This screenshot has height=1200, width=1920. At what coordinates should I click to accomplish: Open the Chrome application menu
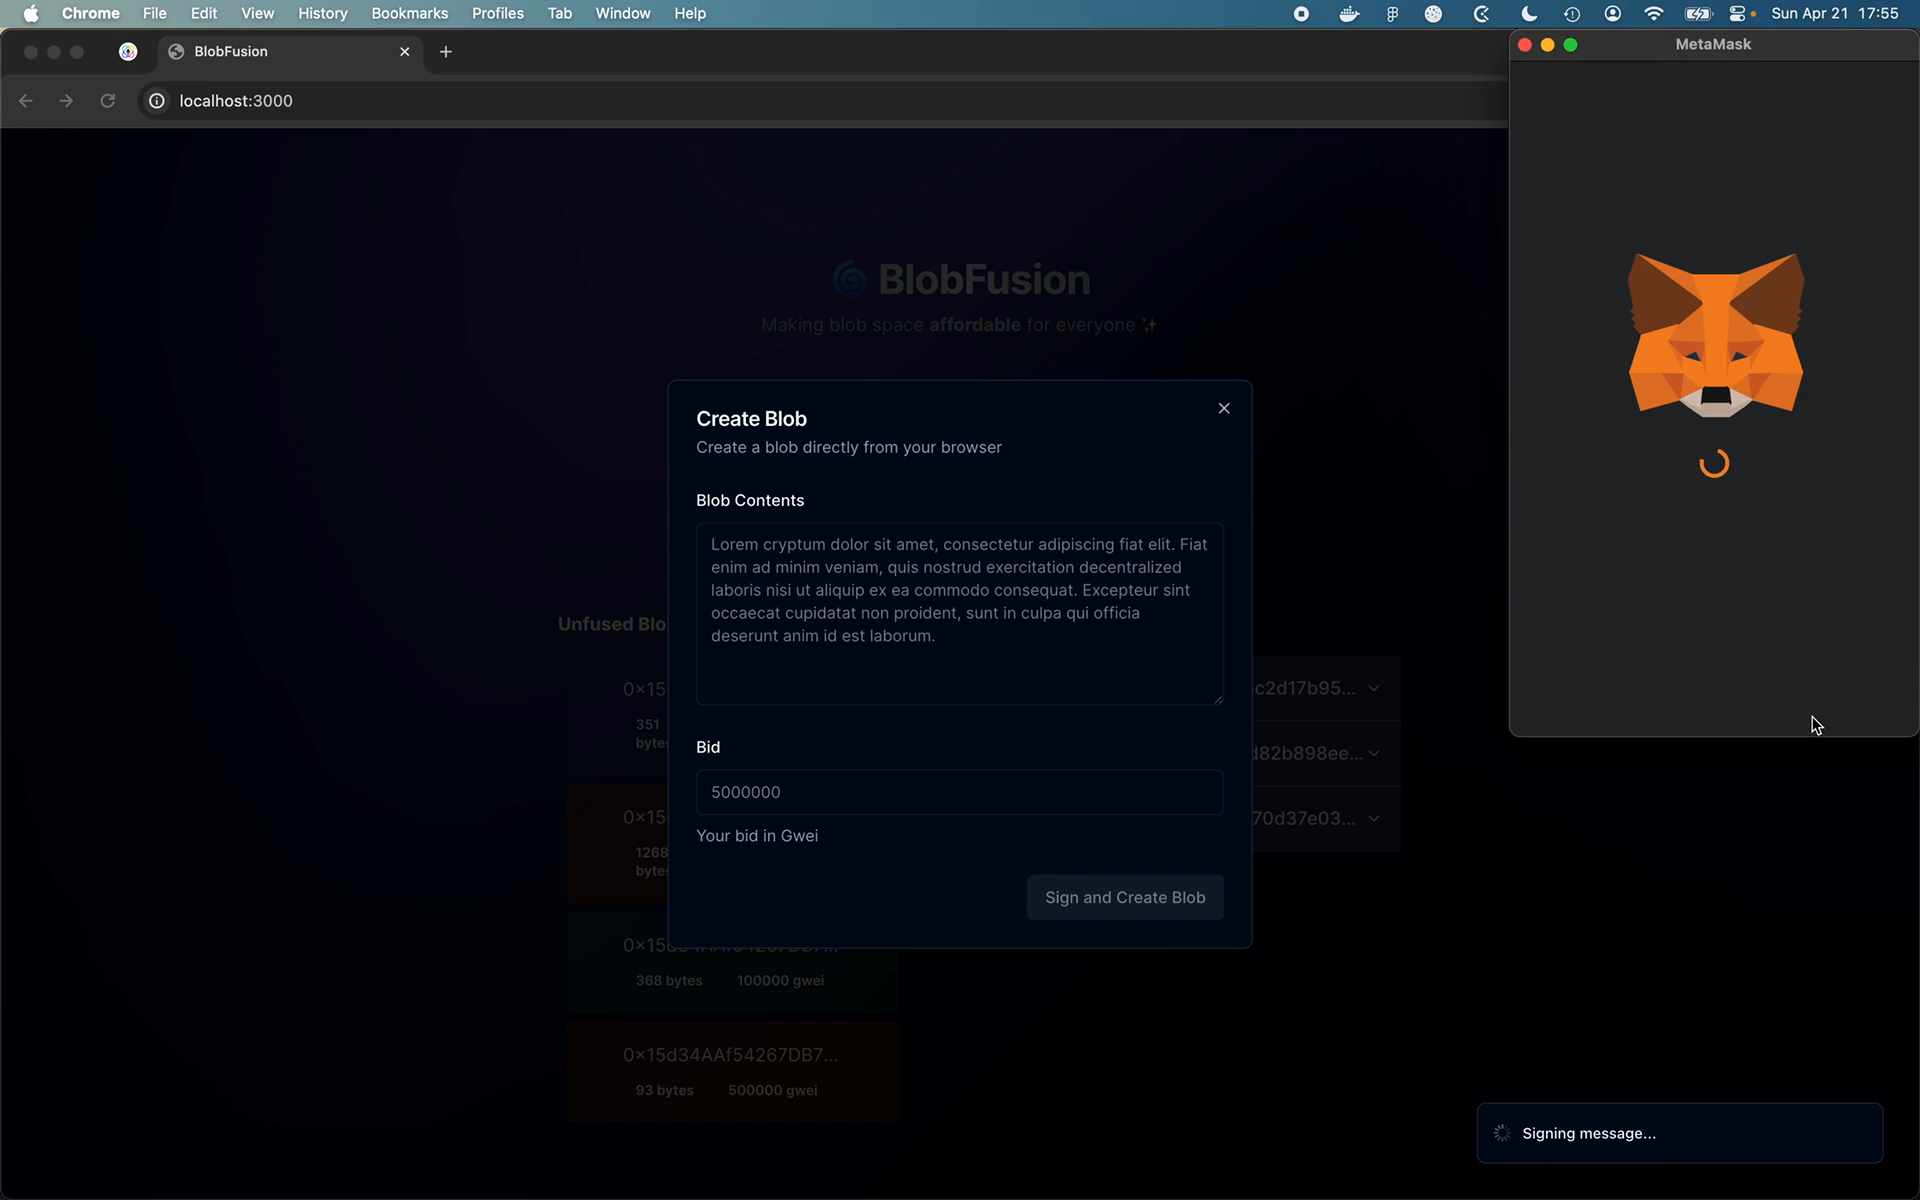(x=90, y=13)
